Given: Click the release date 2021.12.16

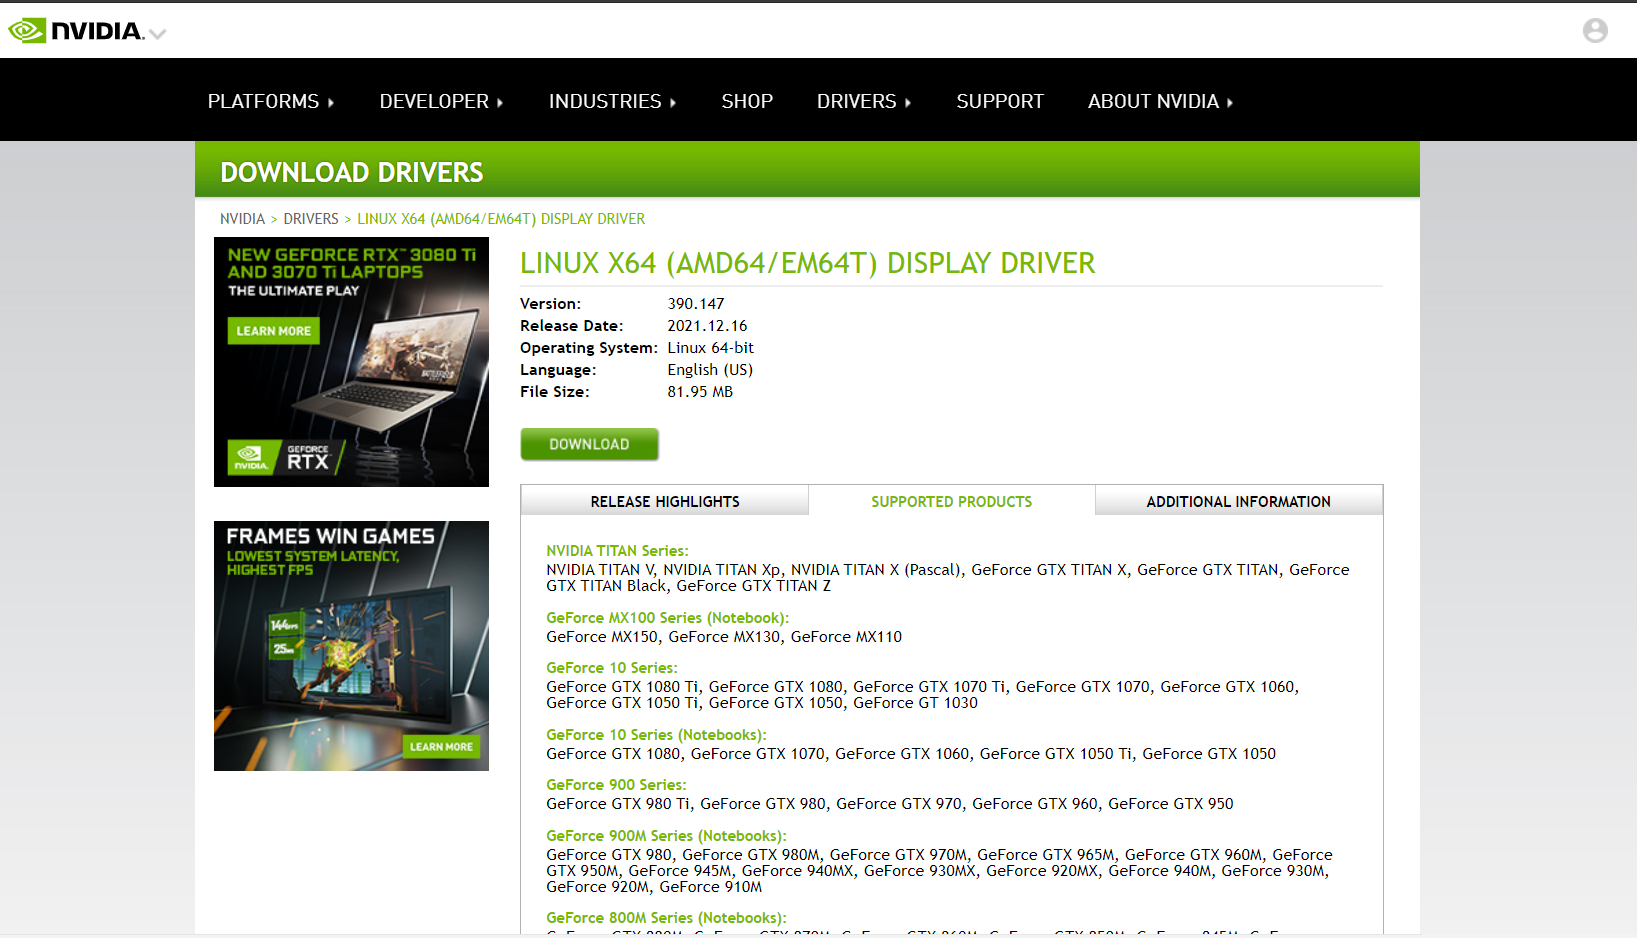Looking at the screenshot, I should coord(707,326).
